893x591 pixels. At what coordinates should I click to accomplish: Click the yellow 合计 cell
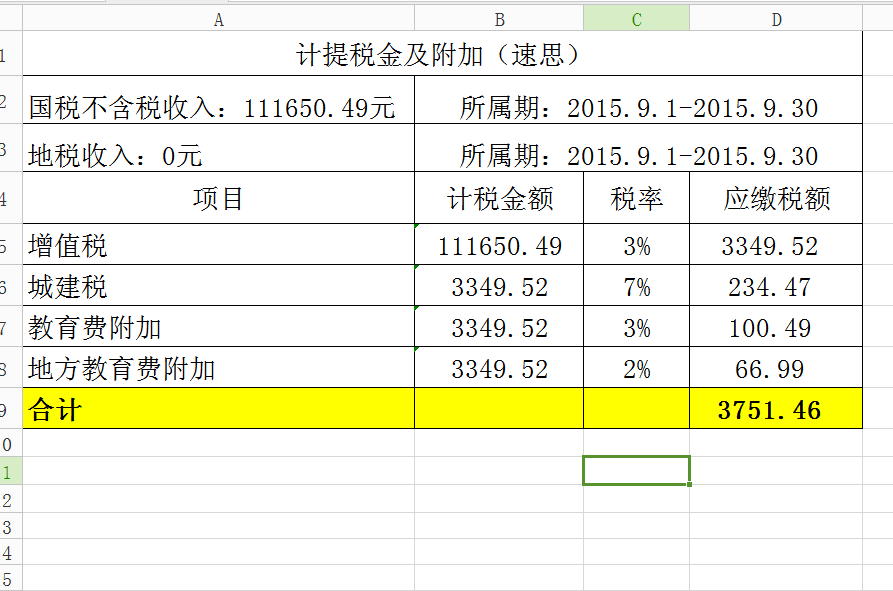coord(218,409)
